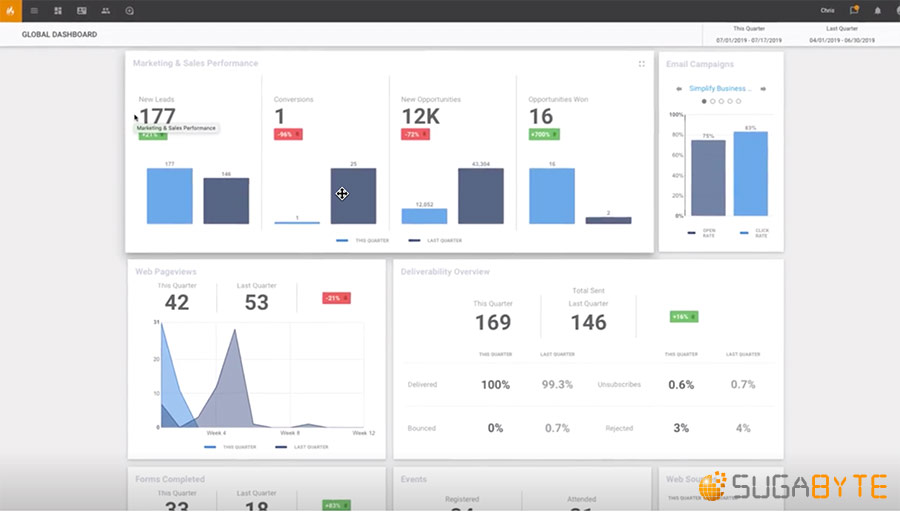Click the New Opportunities -72% red badge
The width and height of the screenshot is (900, 512).
click(416, 134)
